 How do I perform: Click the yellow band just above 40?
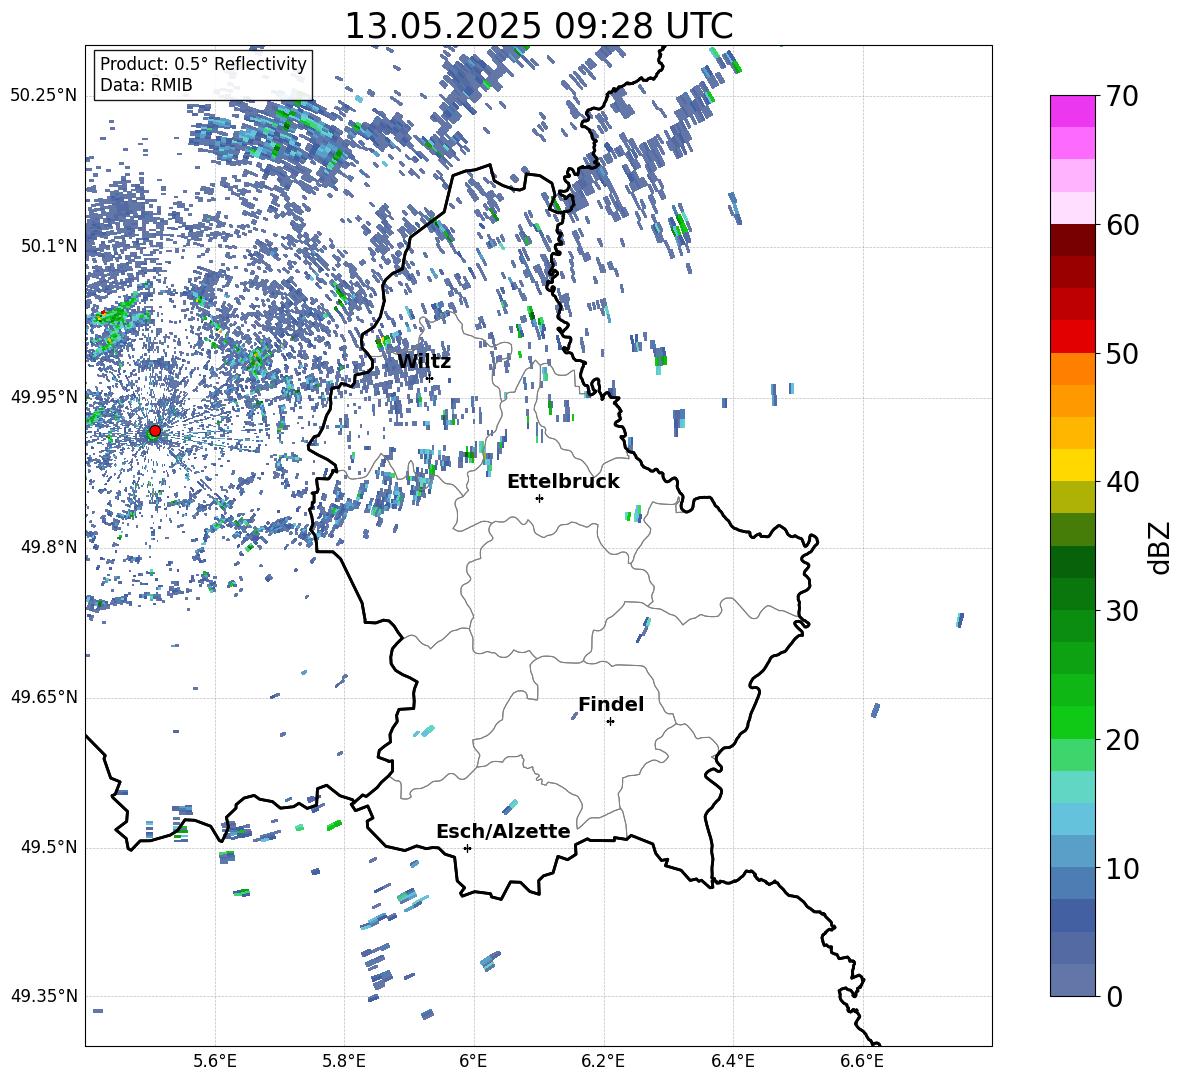tap(1072, 465)
